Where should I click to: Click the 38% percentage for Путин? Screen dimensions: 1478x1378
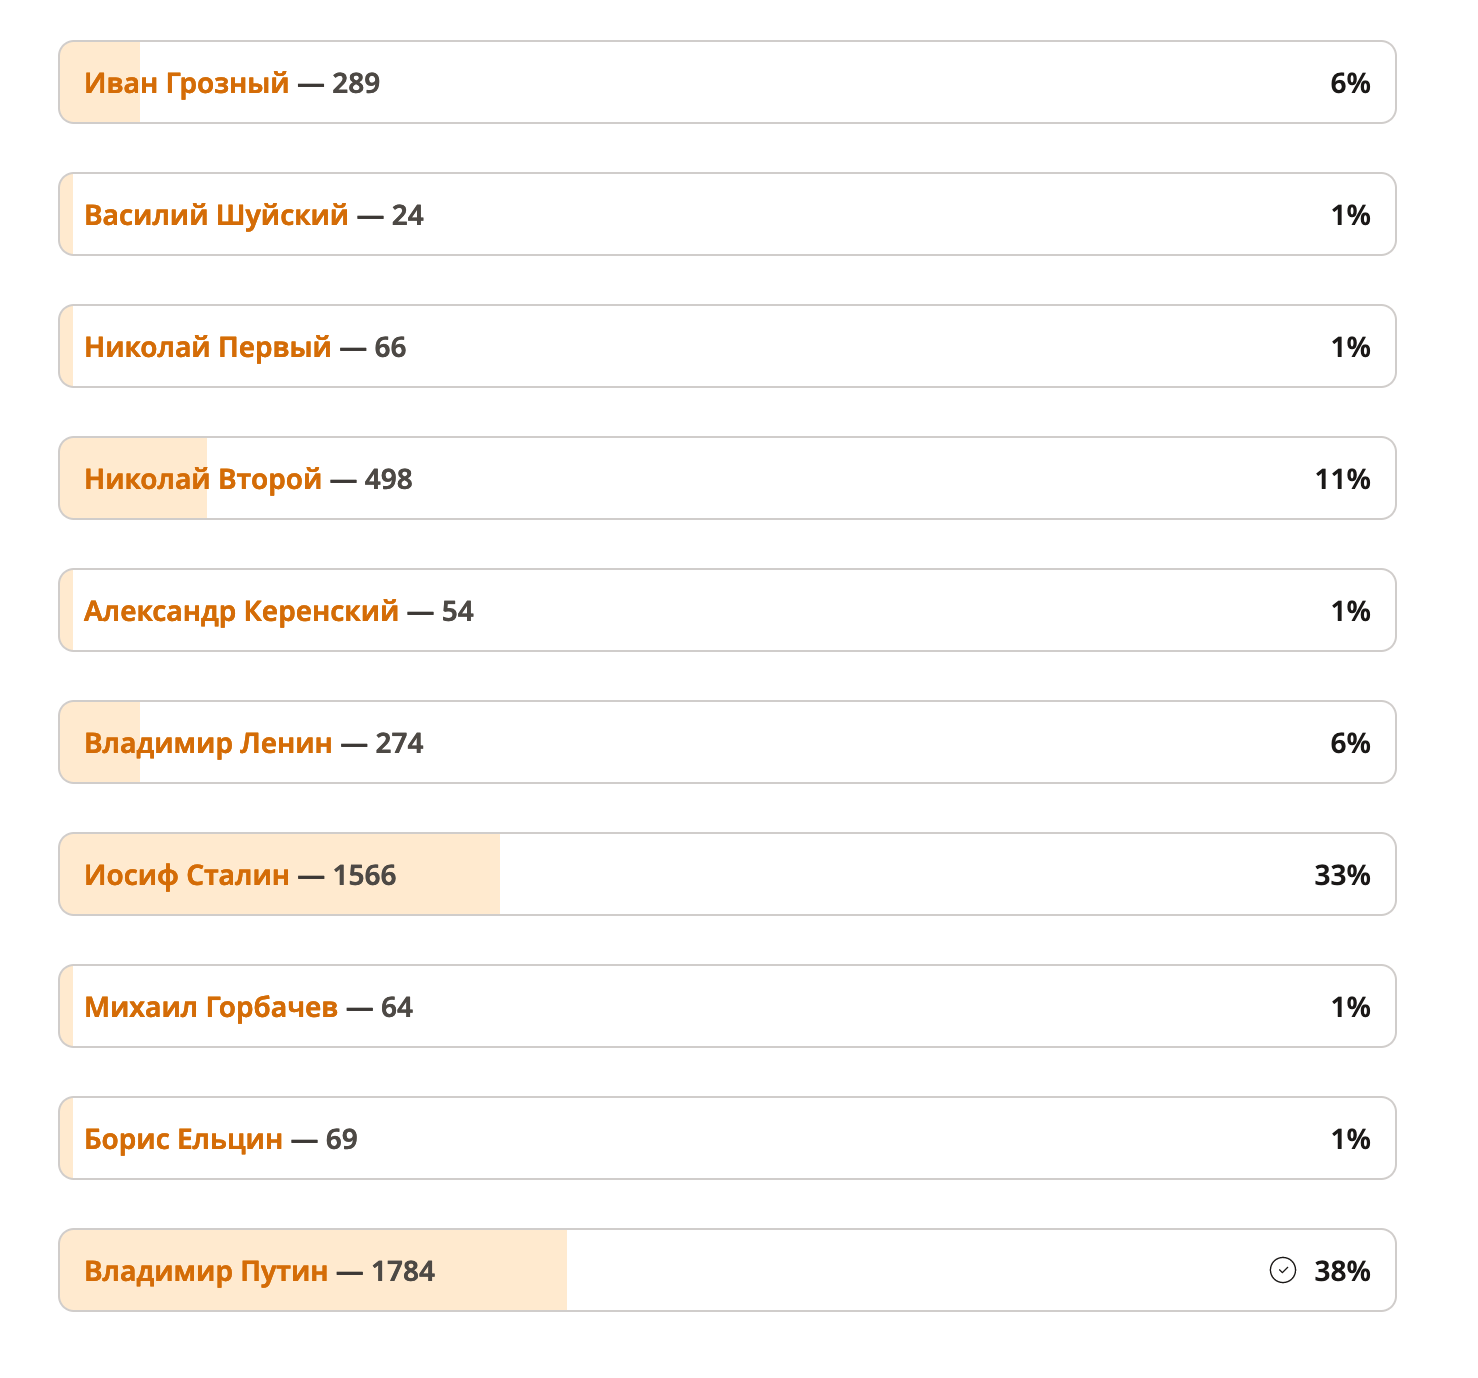[1342, 1271]
